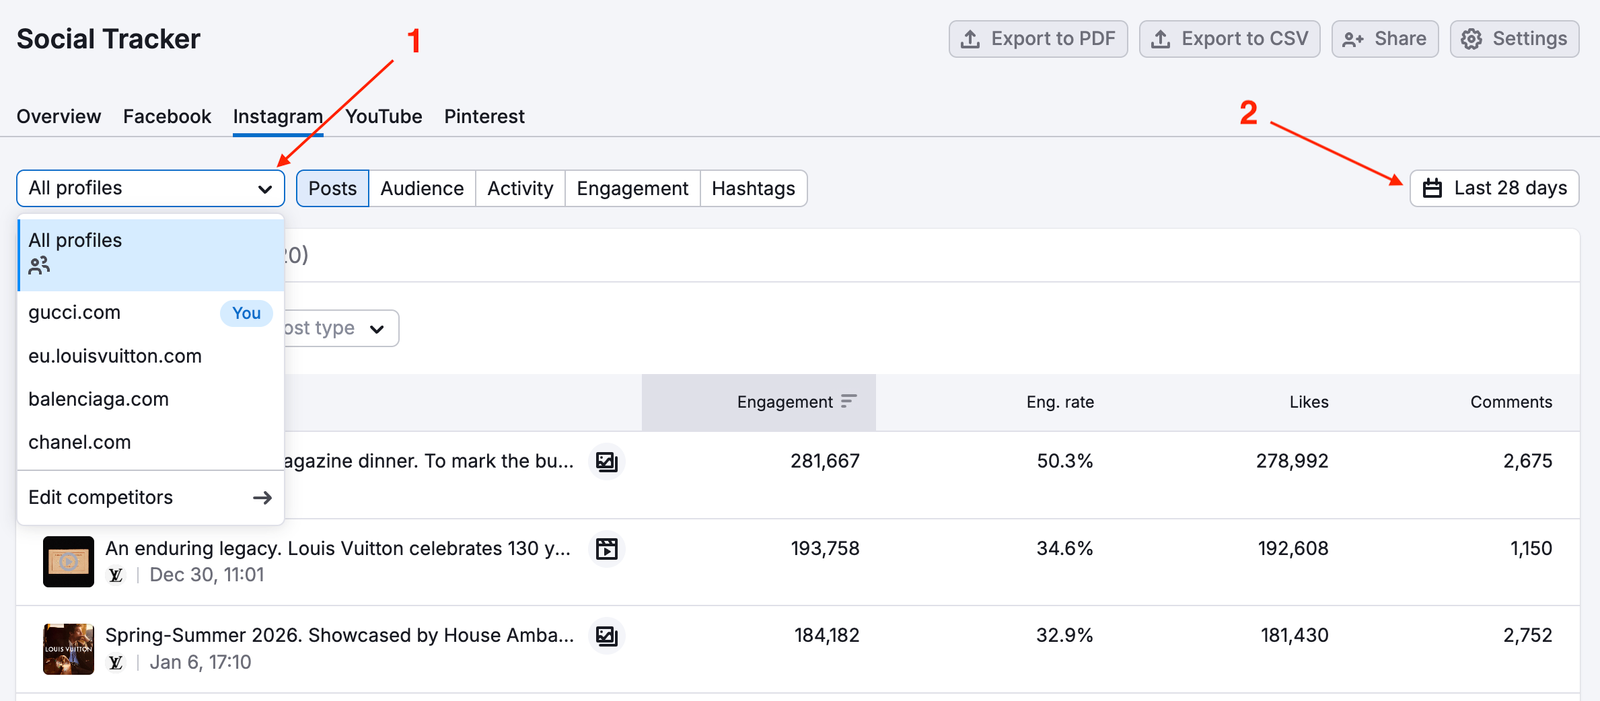Switch to the Hashtags view
Viewport: 1600px width, 701px height.
coord(753,188)
